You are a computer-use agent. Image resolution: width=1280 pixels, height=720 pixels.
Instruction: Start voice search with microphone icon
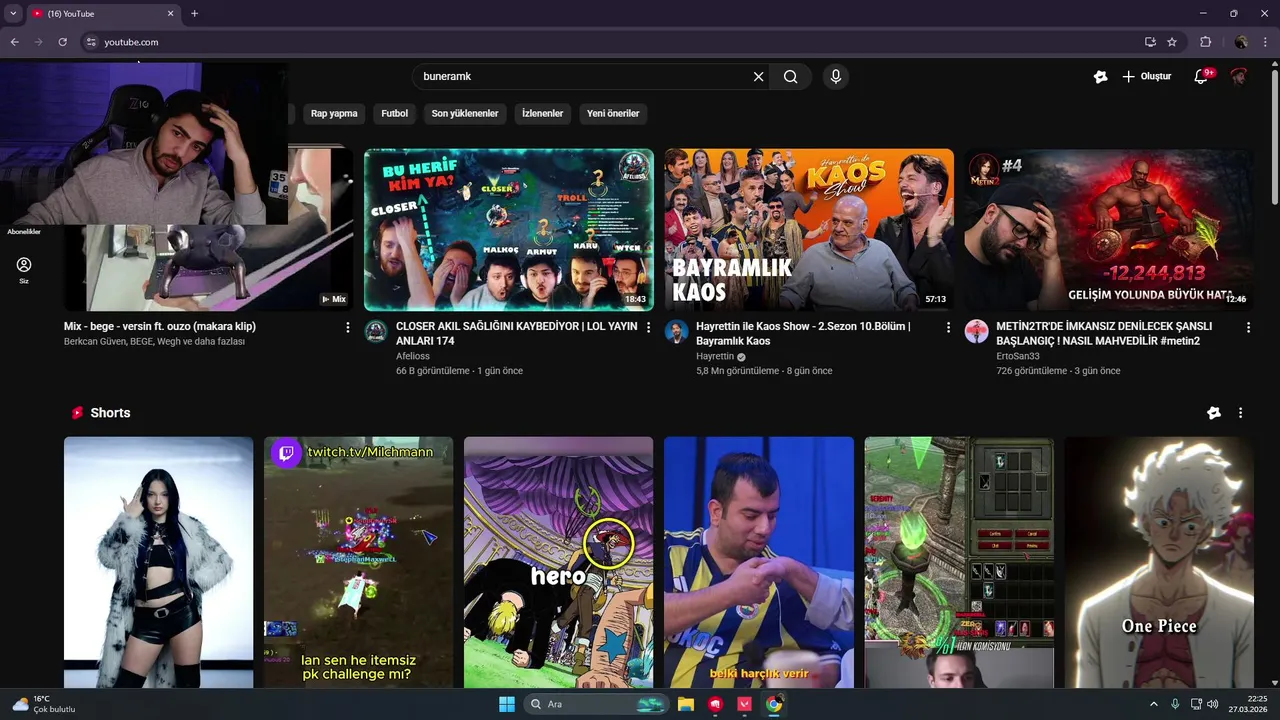(x=835, y=76)
